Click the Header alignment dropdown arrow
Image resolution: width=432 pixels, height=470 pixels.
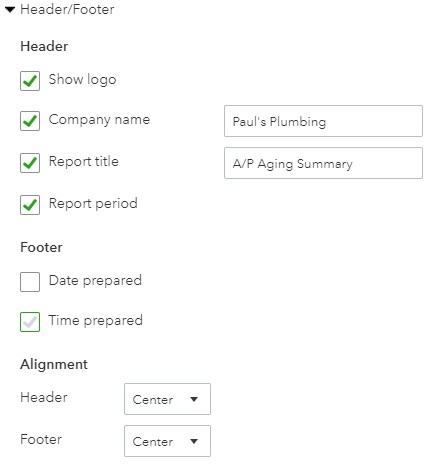pyautogui.click(x=194, y=399)
